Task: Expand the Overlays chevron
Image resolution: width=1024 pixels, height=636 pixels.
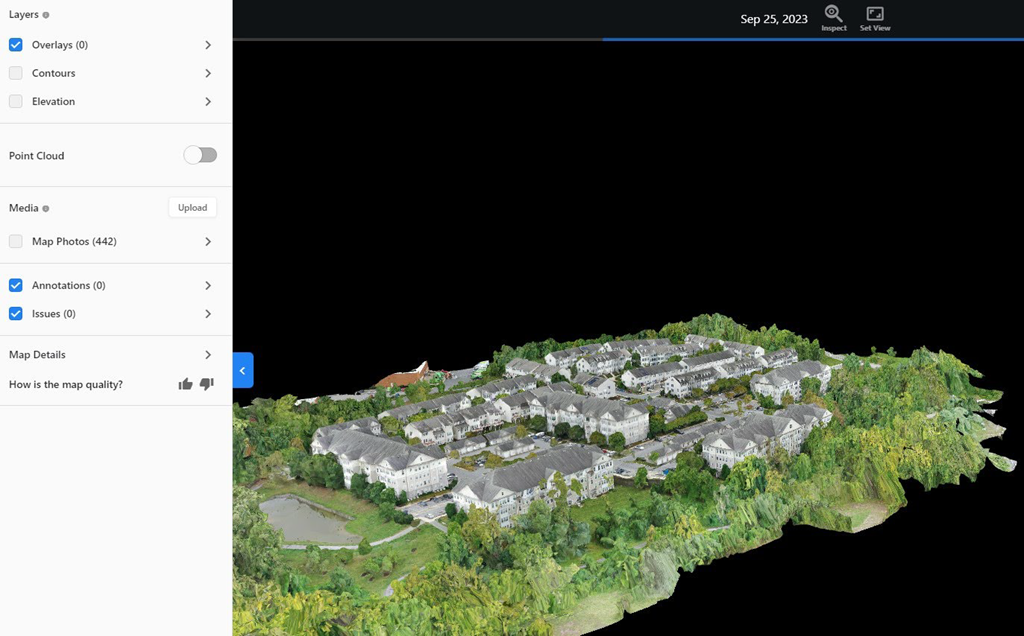Action: pos(208,45)
